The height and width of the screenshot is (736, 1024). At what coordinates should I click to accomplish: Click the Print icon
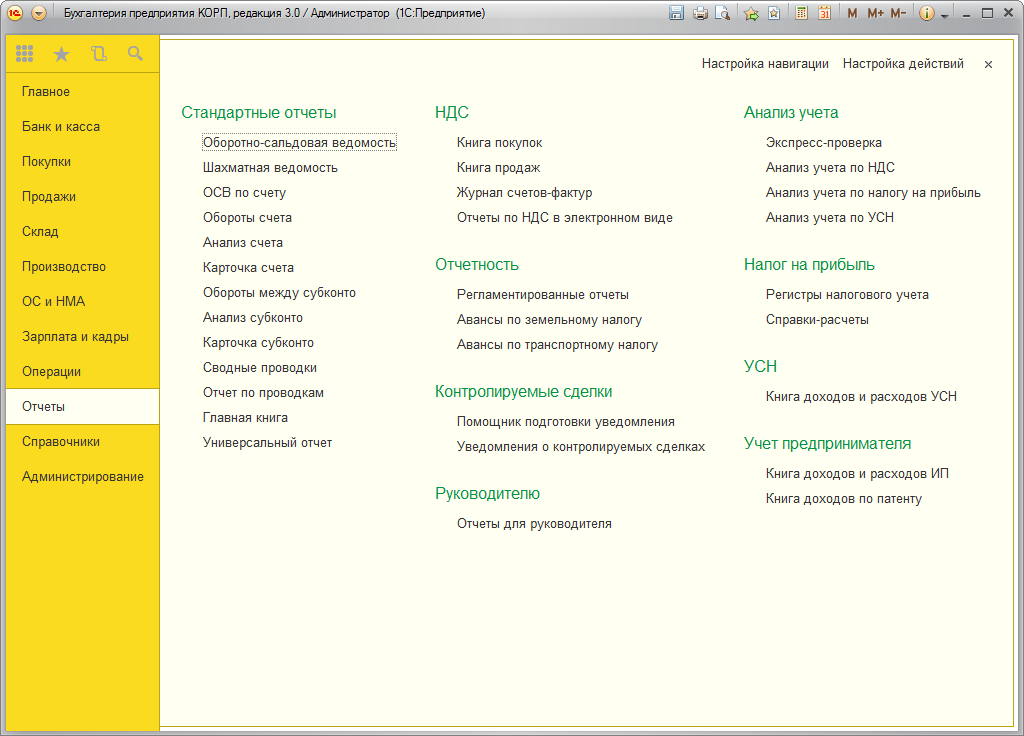(700, 13)
